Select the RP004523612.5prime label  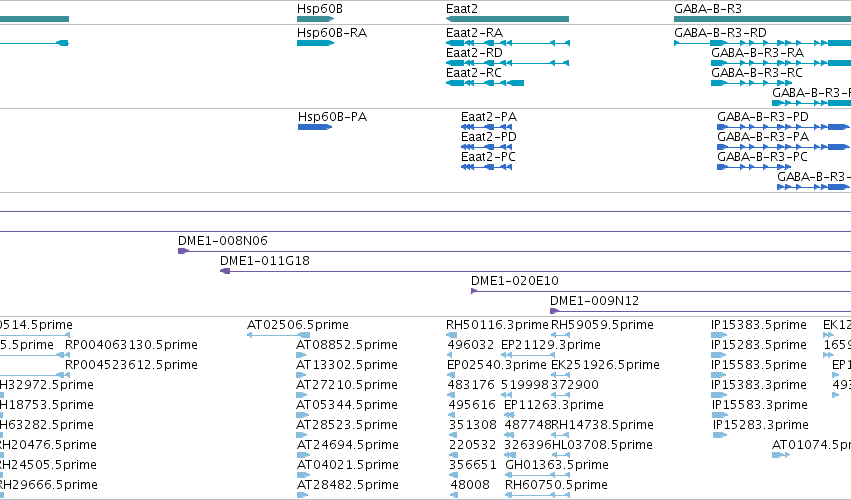pos(131,365)
